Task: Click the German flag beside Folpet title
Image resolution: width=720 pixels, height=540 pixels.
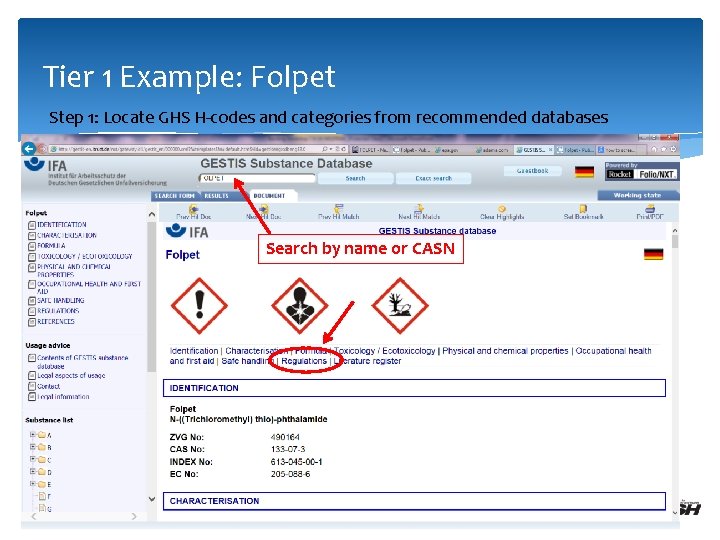Action: point(653,254)
